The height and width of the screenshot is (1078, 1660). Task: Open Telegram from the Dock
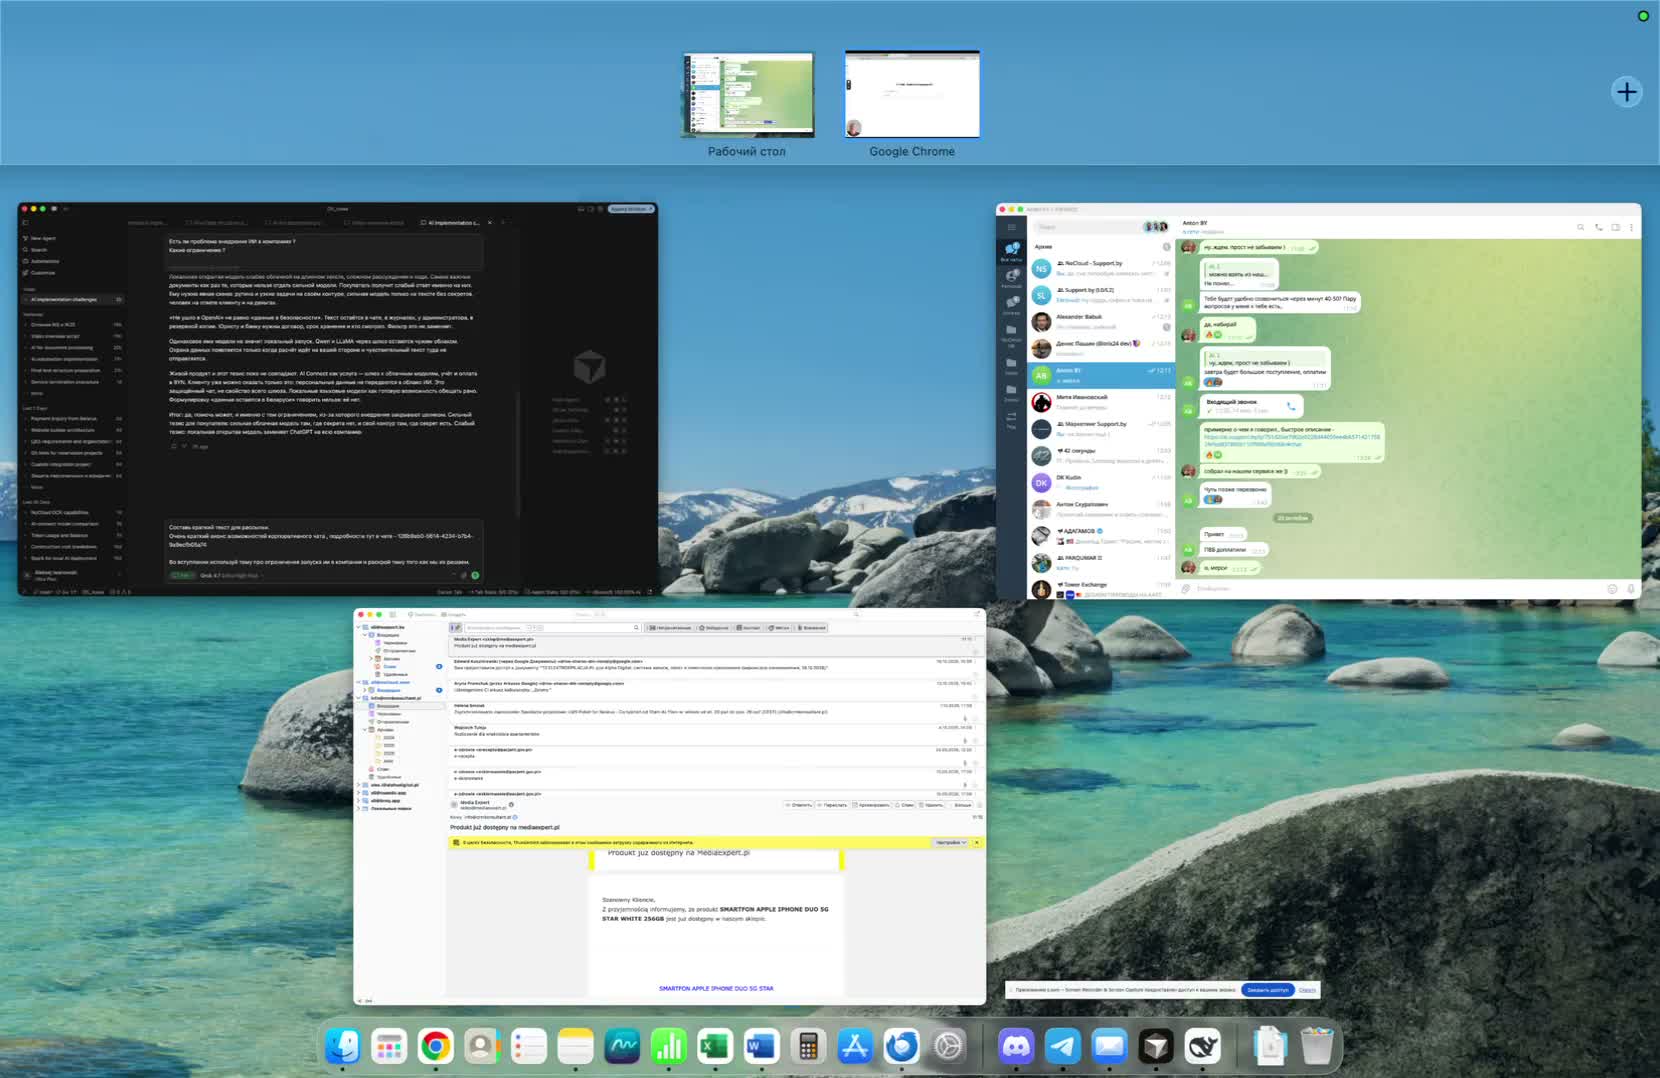1062,1046
